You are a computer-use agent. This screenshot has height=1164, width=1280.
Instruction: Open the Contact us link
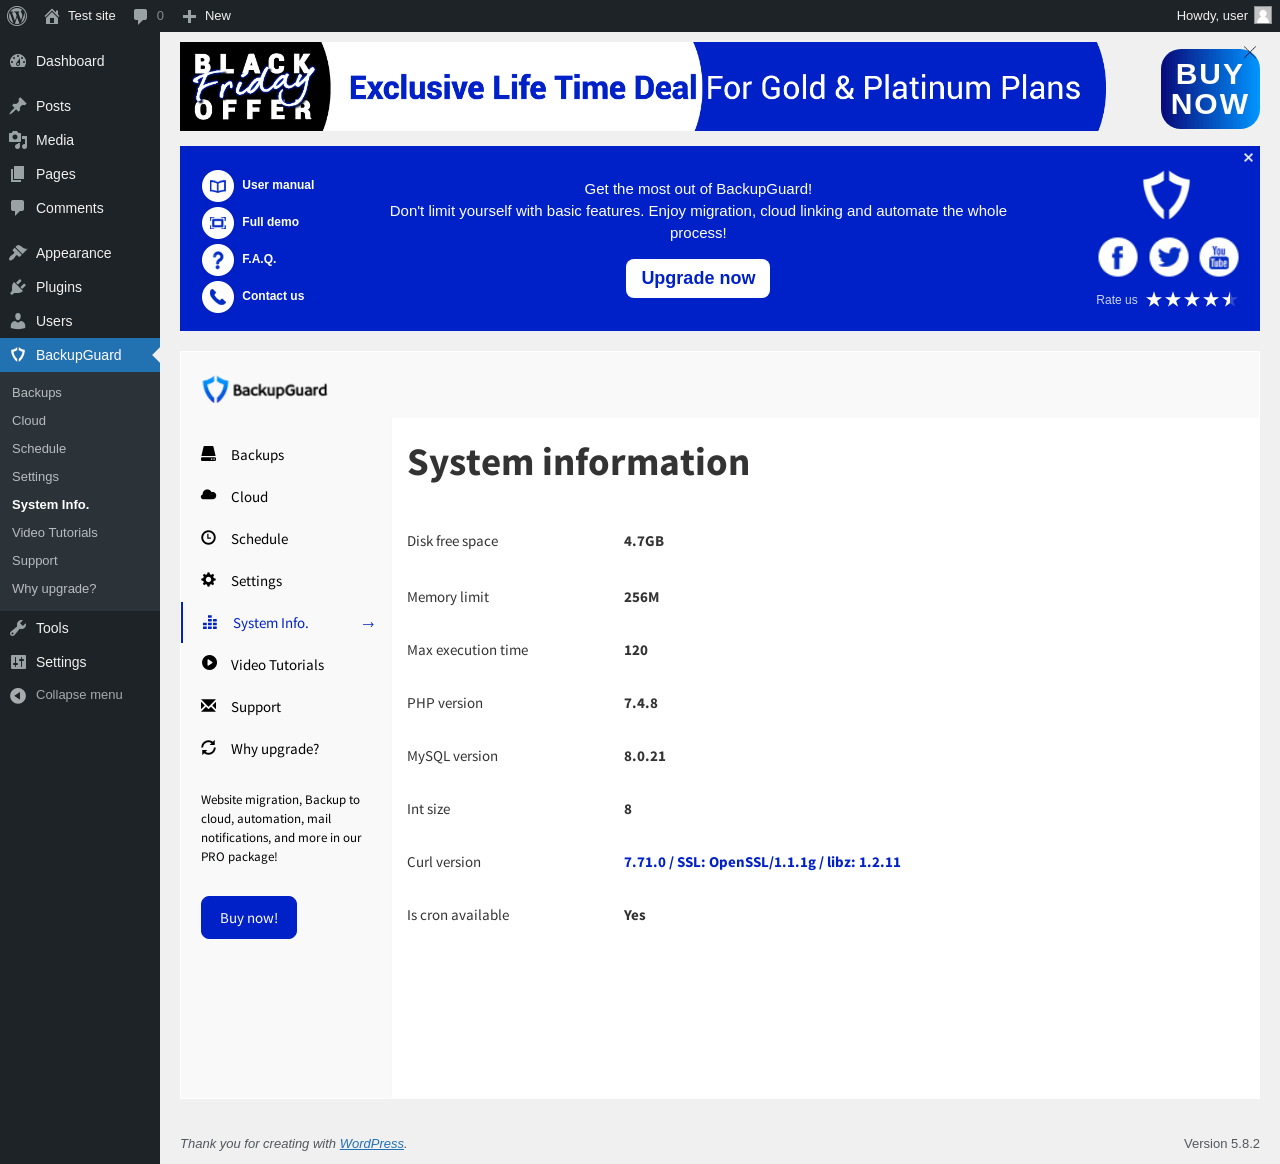(x=273, y=296)
